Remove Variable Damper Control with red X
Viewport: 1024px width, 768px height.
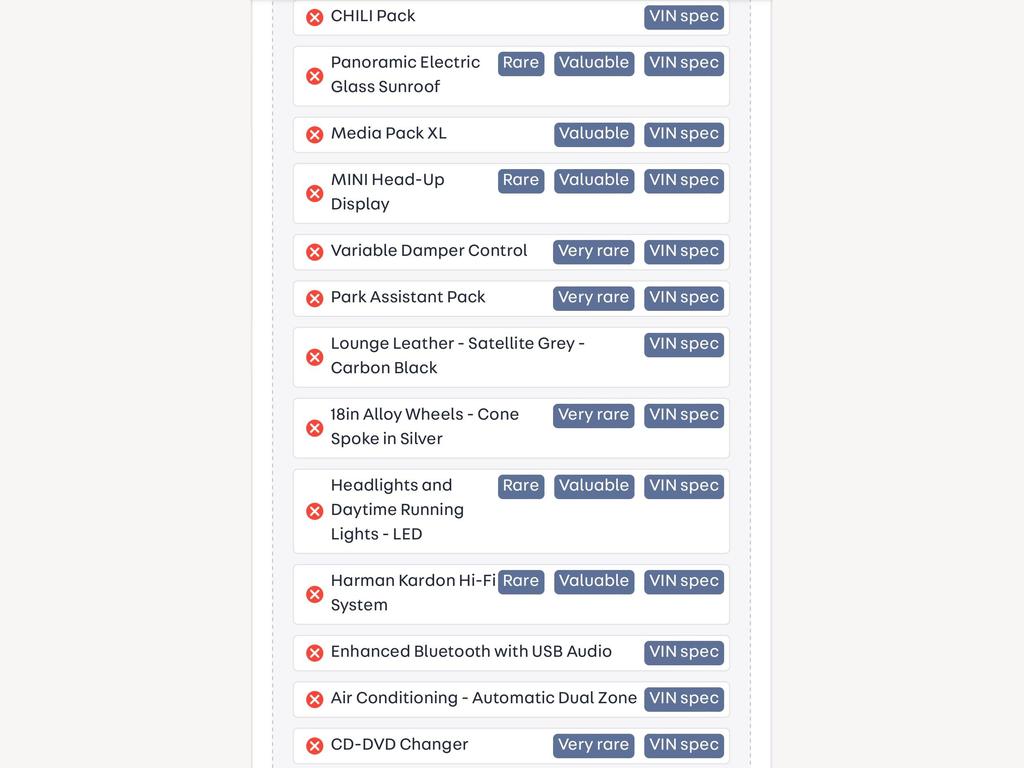click(315, 252)
